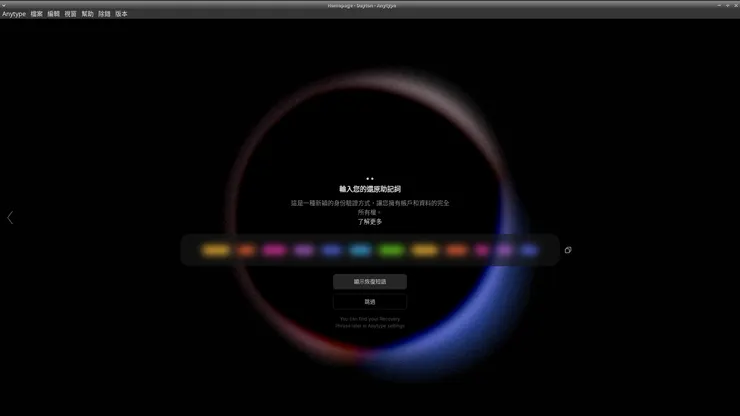Screen dimensions: 740x416
Task: Close the Anytype window
Action: pos(735,5)
